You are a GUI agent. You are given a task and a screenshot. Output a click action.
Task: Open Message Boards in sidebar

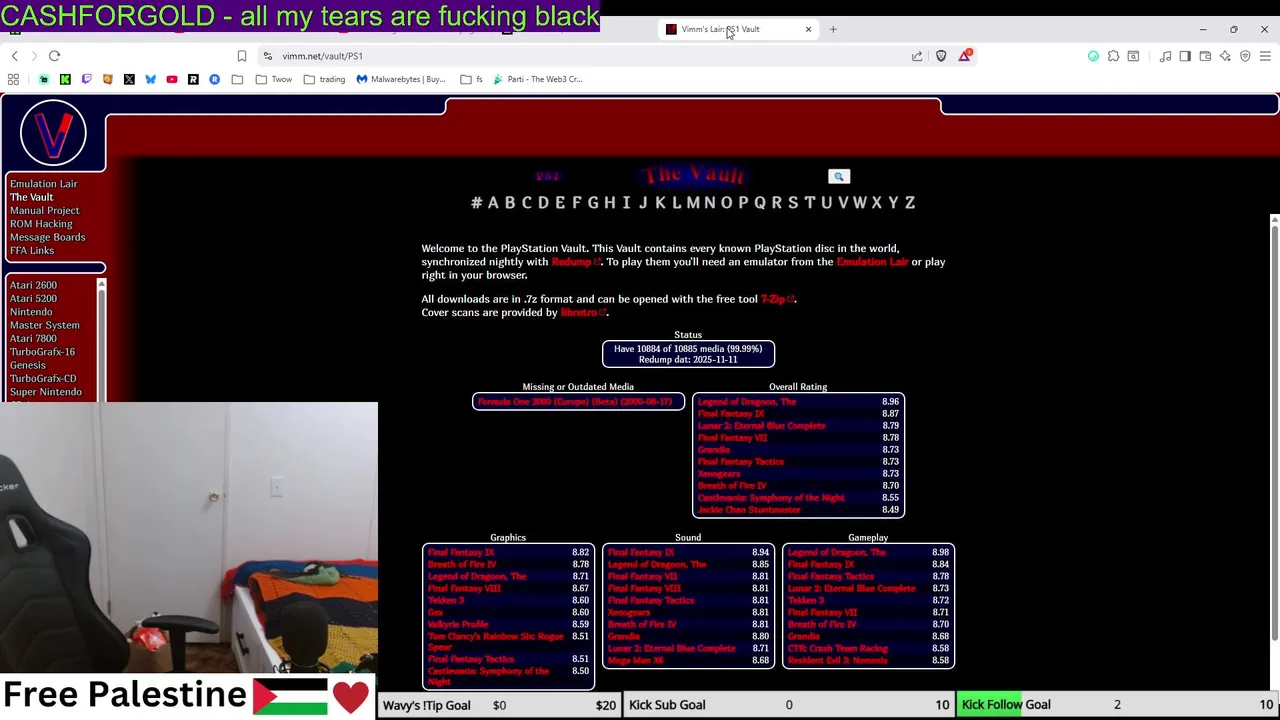[47, 237]
